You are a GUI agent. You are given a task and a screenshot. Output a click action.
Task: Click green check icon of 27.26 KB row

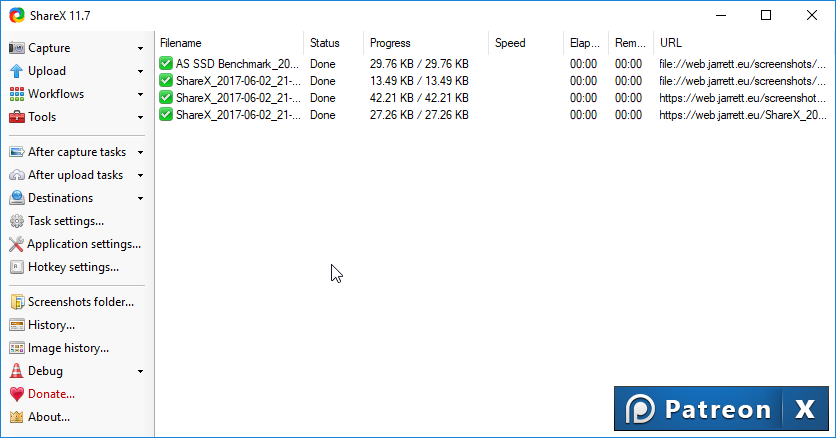166,115
